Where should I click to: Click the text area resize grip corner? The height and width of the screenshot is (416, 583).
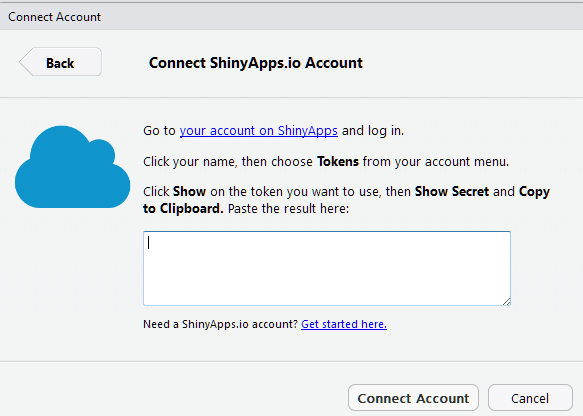pyautogui.click(x=506, y=301)
